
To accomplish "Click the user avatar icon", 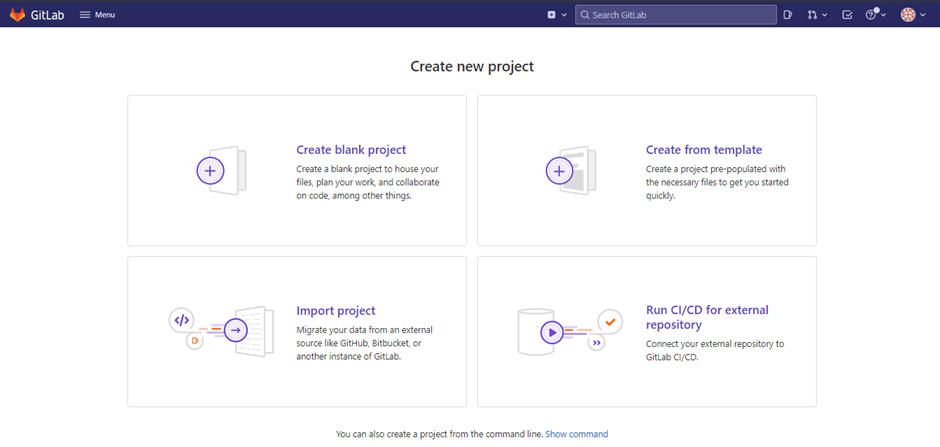I will [908, 15].
